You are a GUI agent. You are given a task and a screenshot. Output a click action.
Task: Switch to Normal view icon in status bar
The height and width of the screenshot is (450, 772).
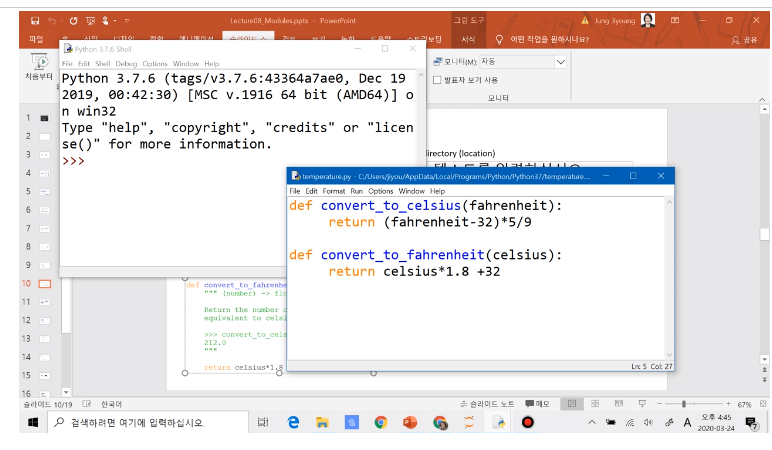(x=572, y=404)
